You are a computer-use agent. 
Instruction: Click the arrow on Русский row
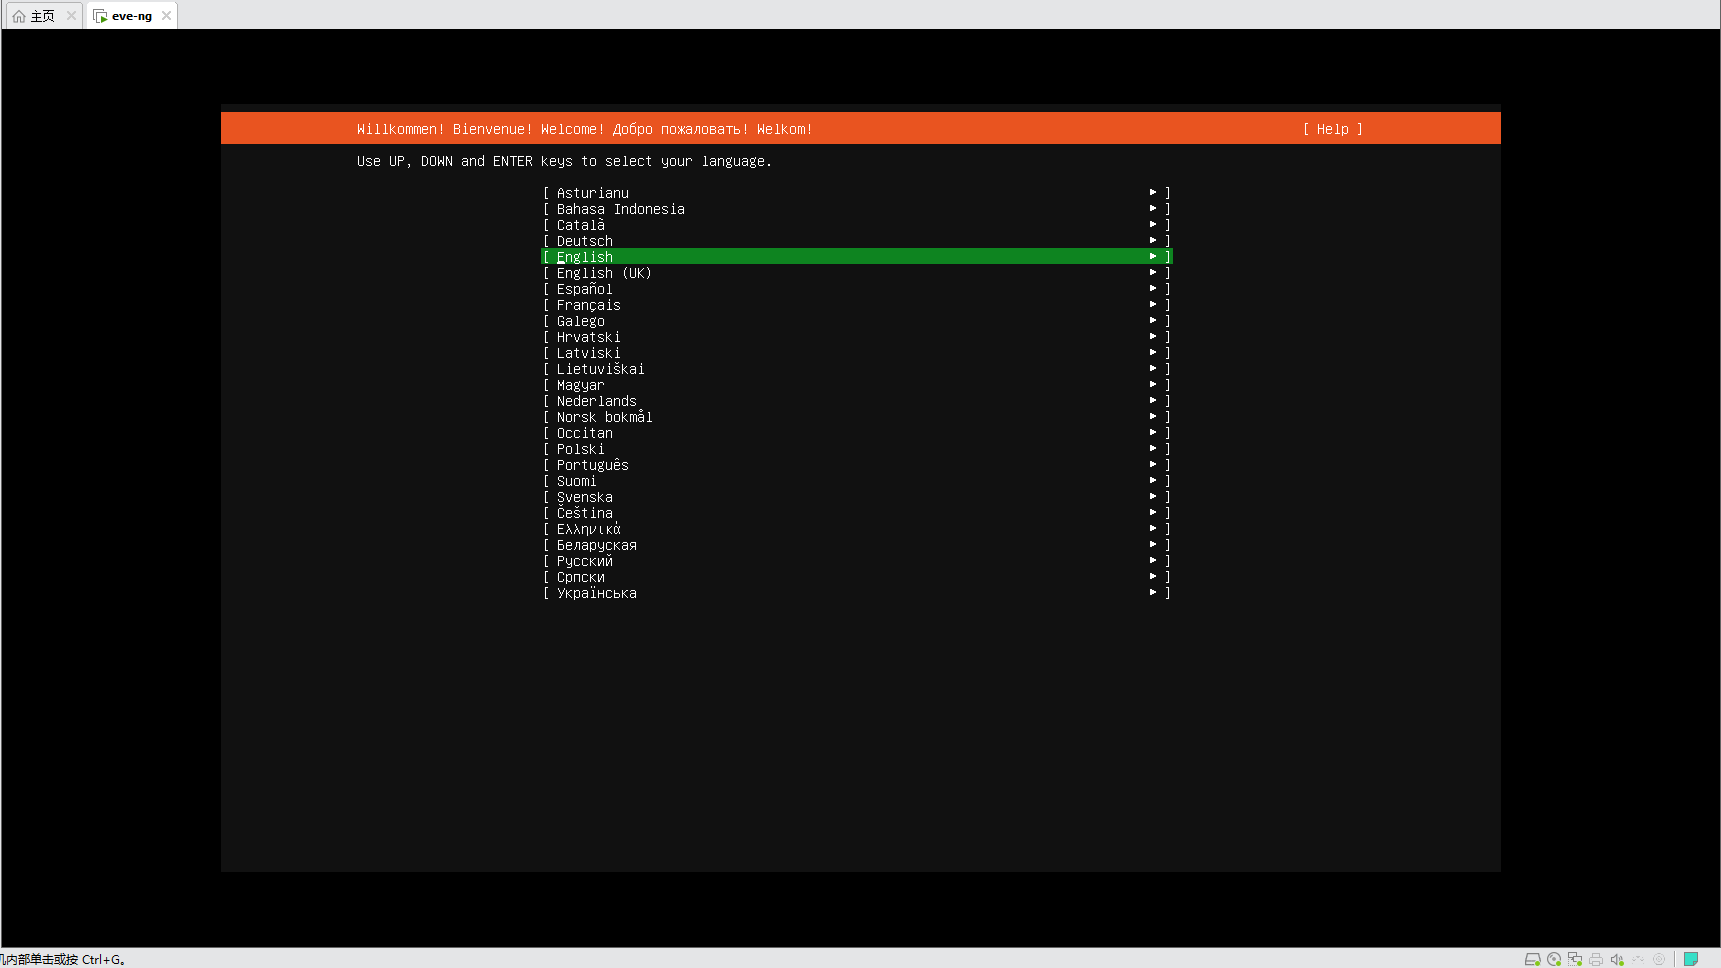(1153, 560)
